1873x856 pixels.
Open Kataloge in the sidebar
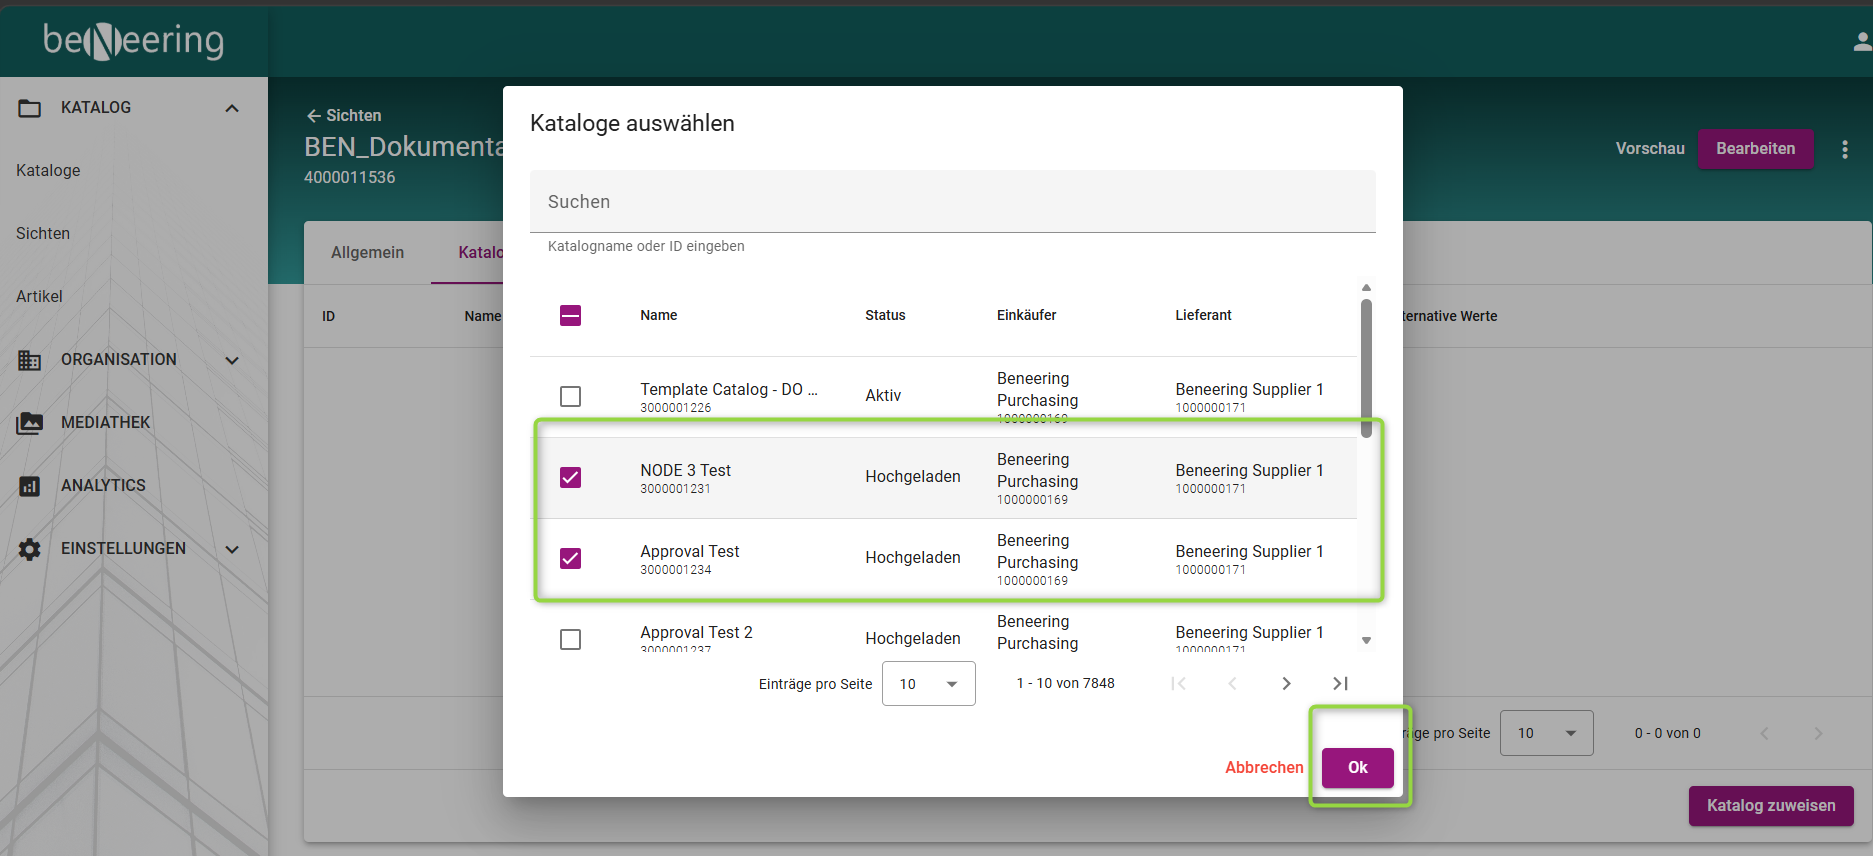point(48,171)
